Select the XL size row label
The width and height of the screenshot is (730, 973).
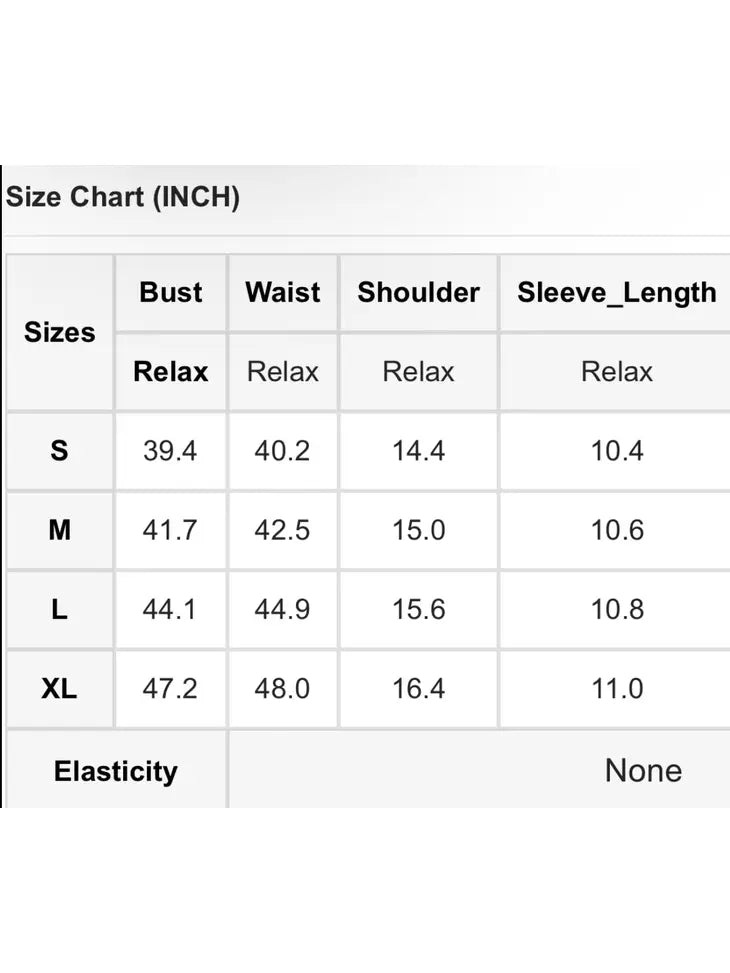coord(60,689)
